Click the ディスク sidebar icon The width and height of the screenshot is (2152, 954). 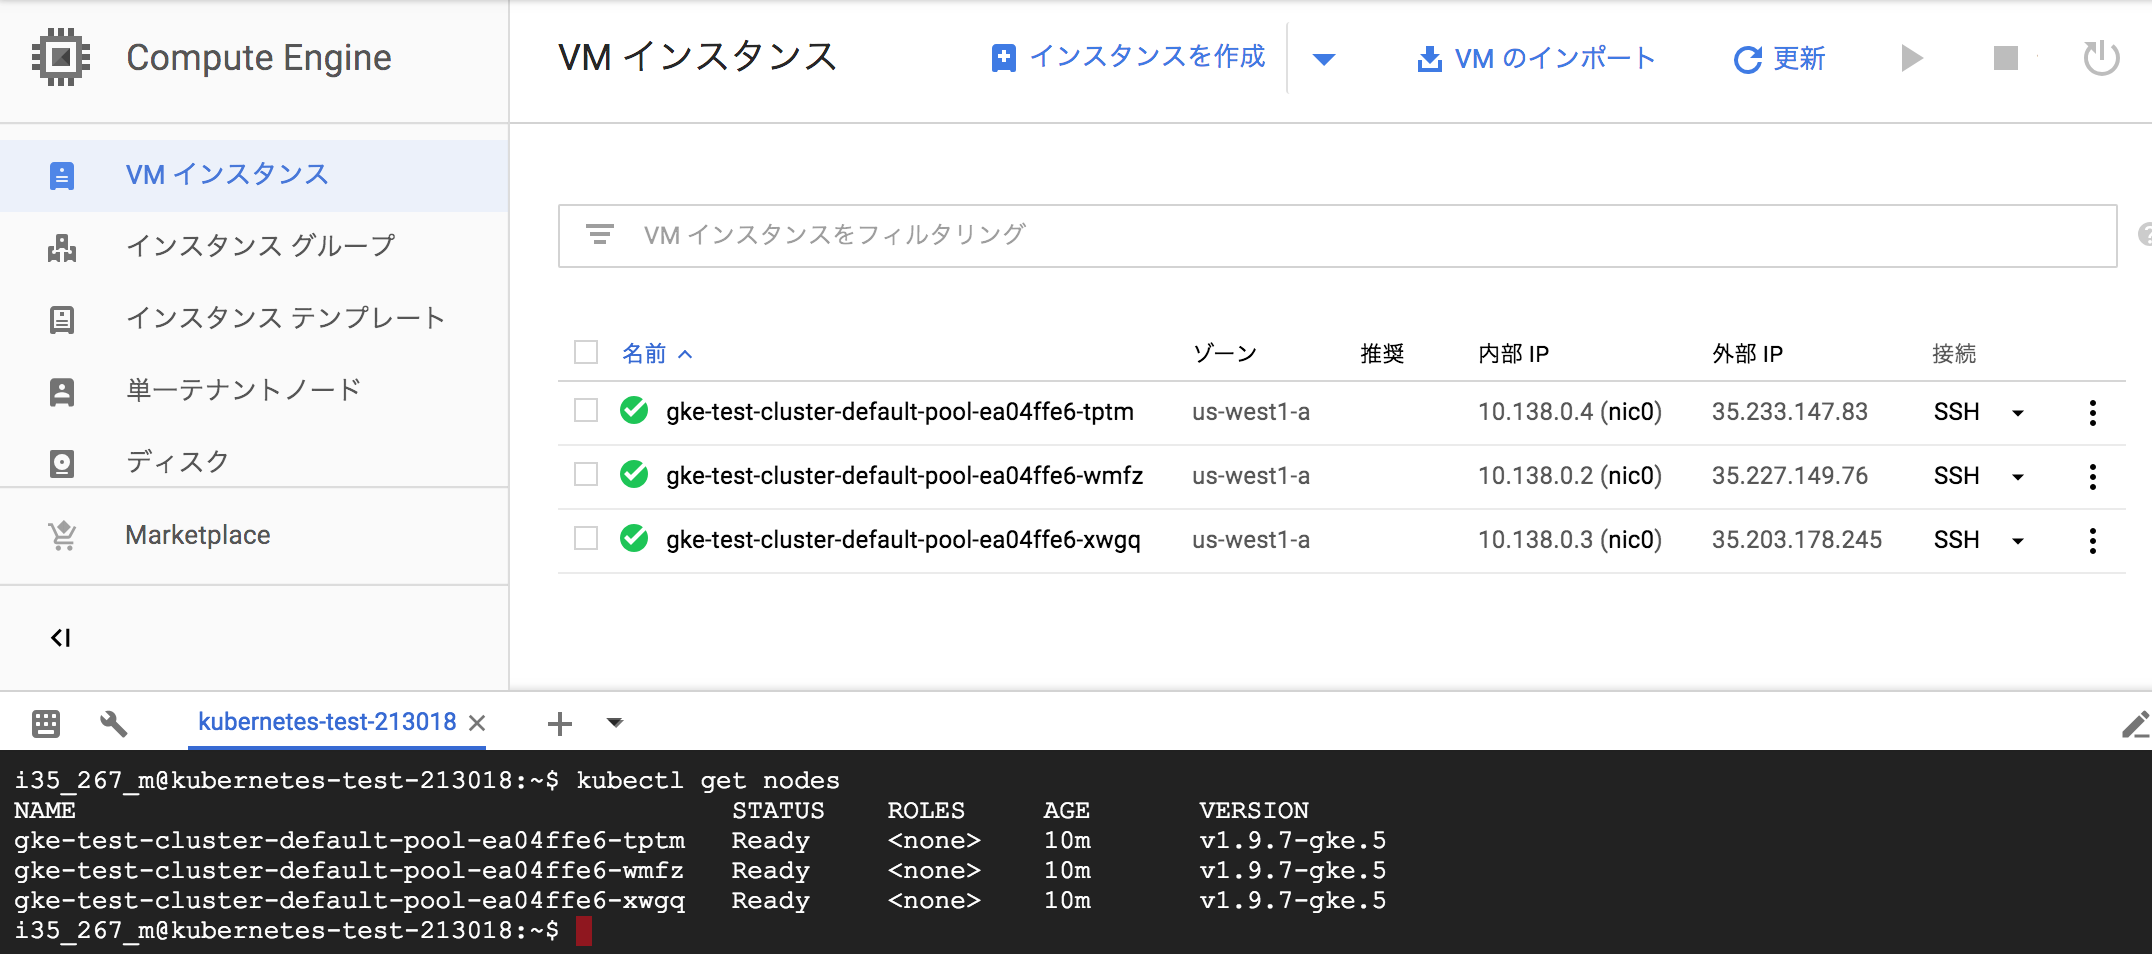click(62, 463)
